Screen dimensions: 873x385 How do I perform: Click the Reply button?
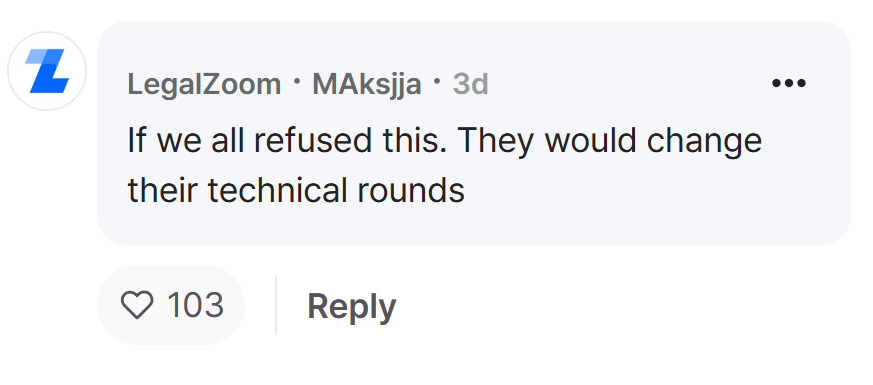click(351, 306)
